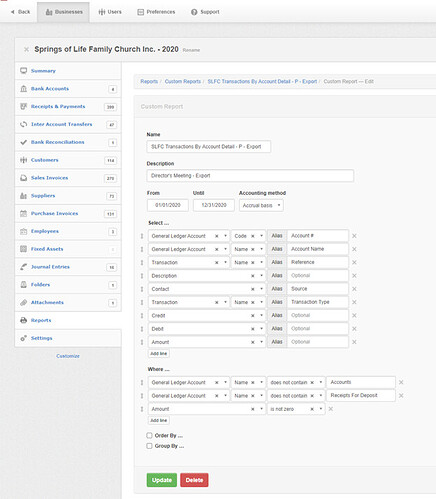Enable the Order By checkbox

149,435
